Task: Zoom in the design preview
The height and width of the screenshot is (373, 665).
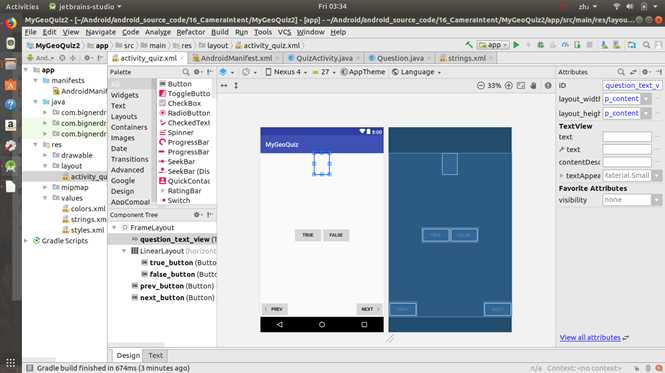Action: coord(509,85)
